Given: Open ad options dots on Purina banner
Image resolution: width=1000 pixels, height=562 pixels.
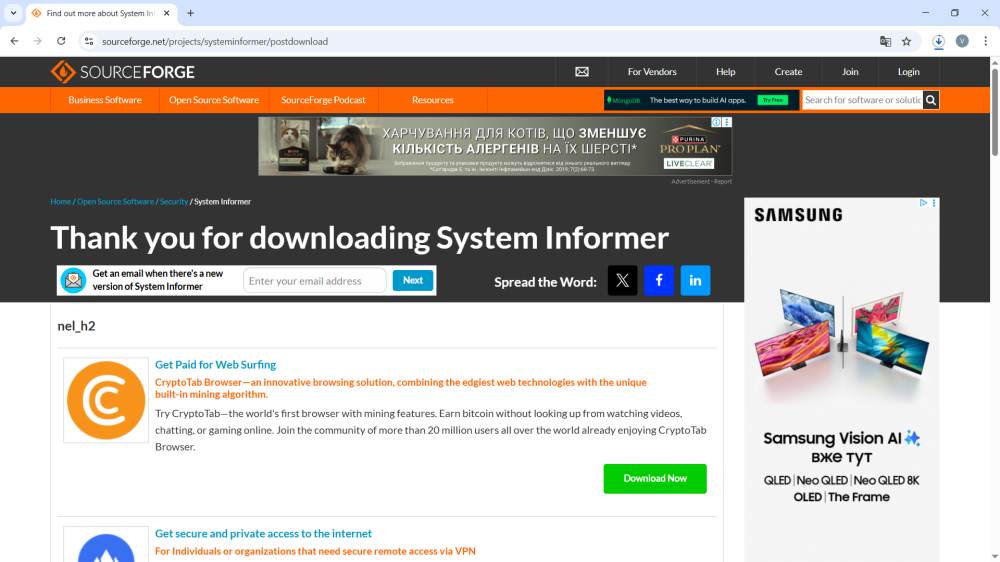Looking at the screenshot, I should pyautogui.click(x=727, y=122).
